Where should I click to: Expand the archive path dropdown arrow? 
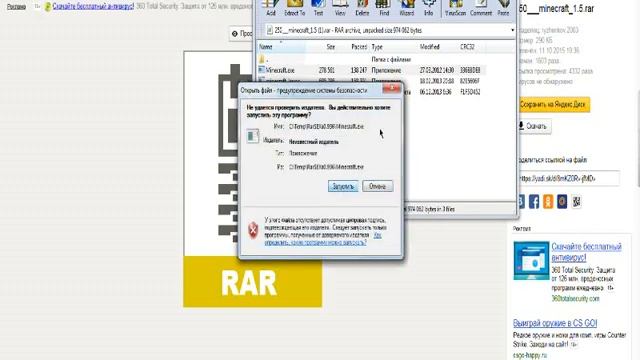coord(512,30)
